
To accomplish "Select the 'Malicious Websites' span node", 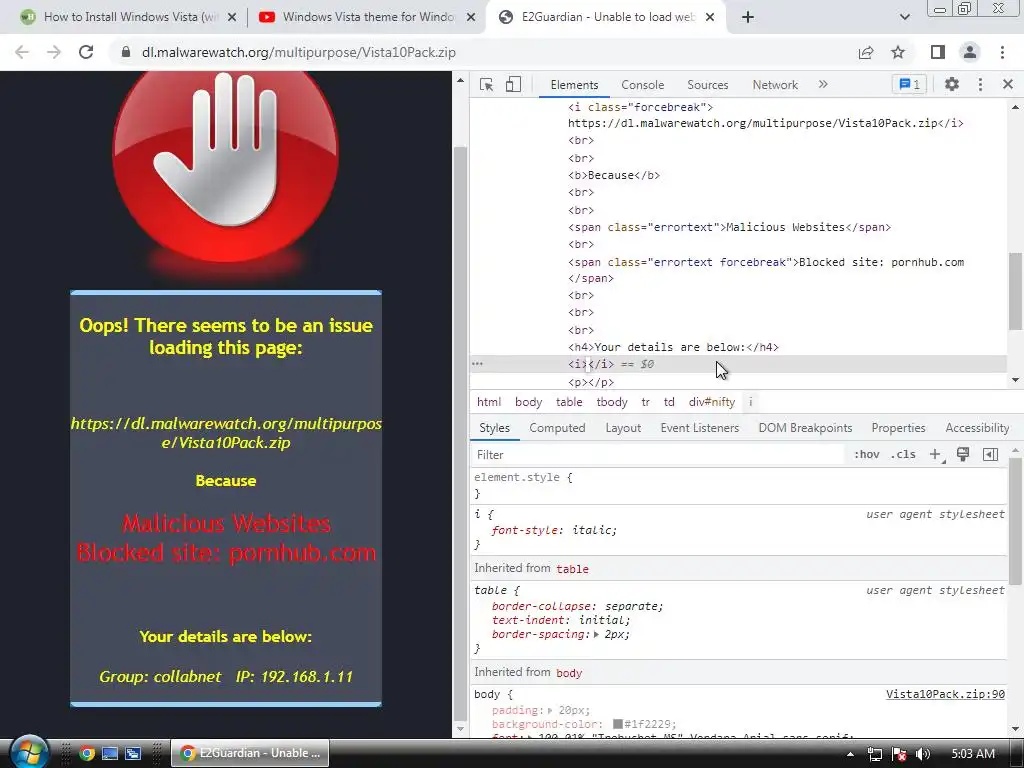I will click(729, 227).
